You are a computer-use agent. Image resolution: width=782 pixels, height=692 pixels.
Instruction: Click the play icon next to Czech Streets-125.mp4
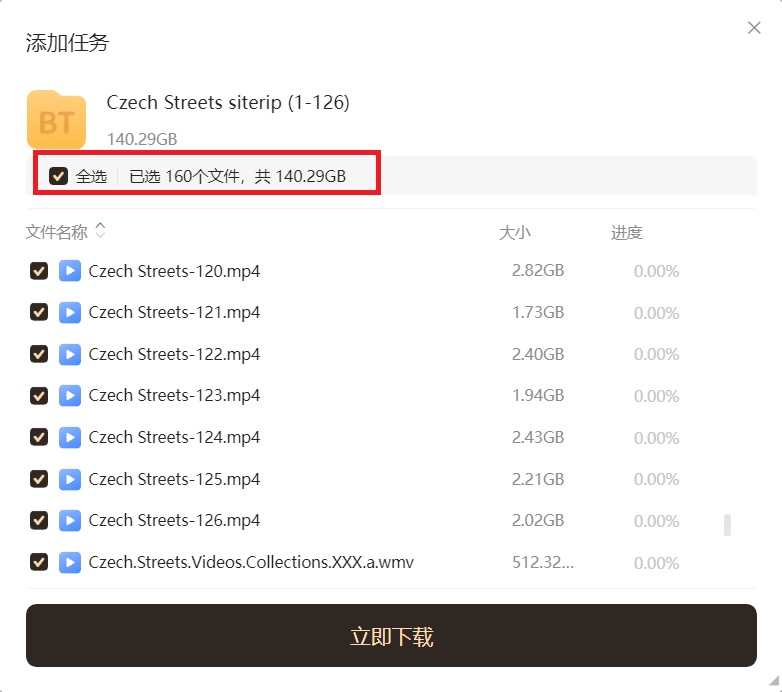(69, 479)
